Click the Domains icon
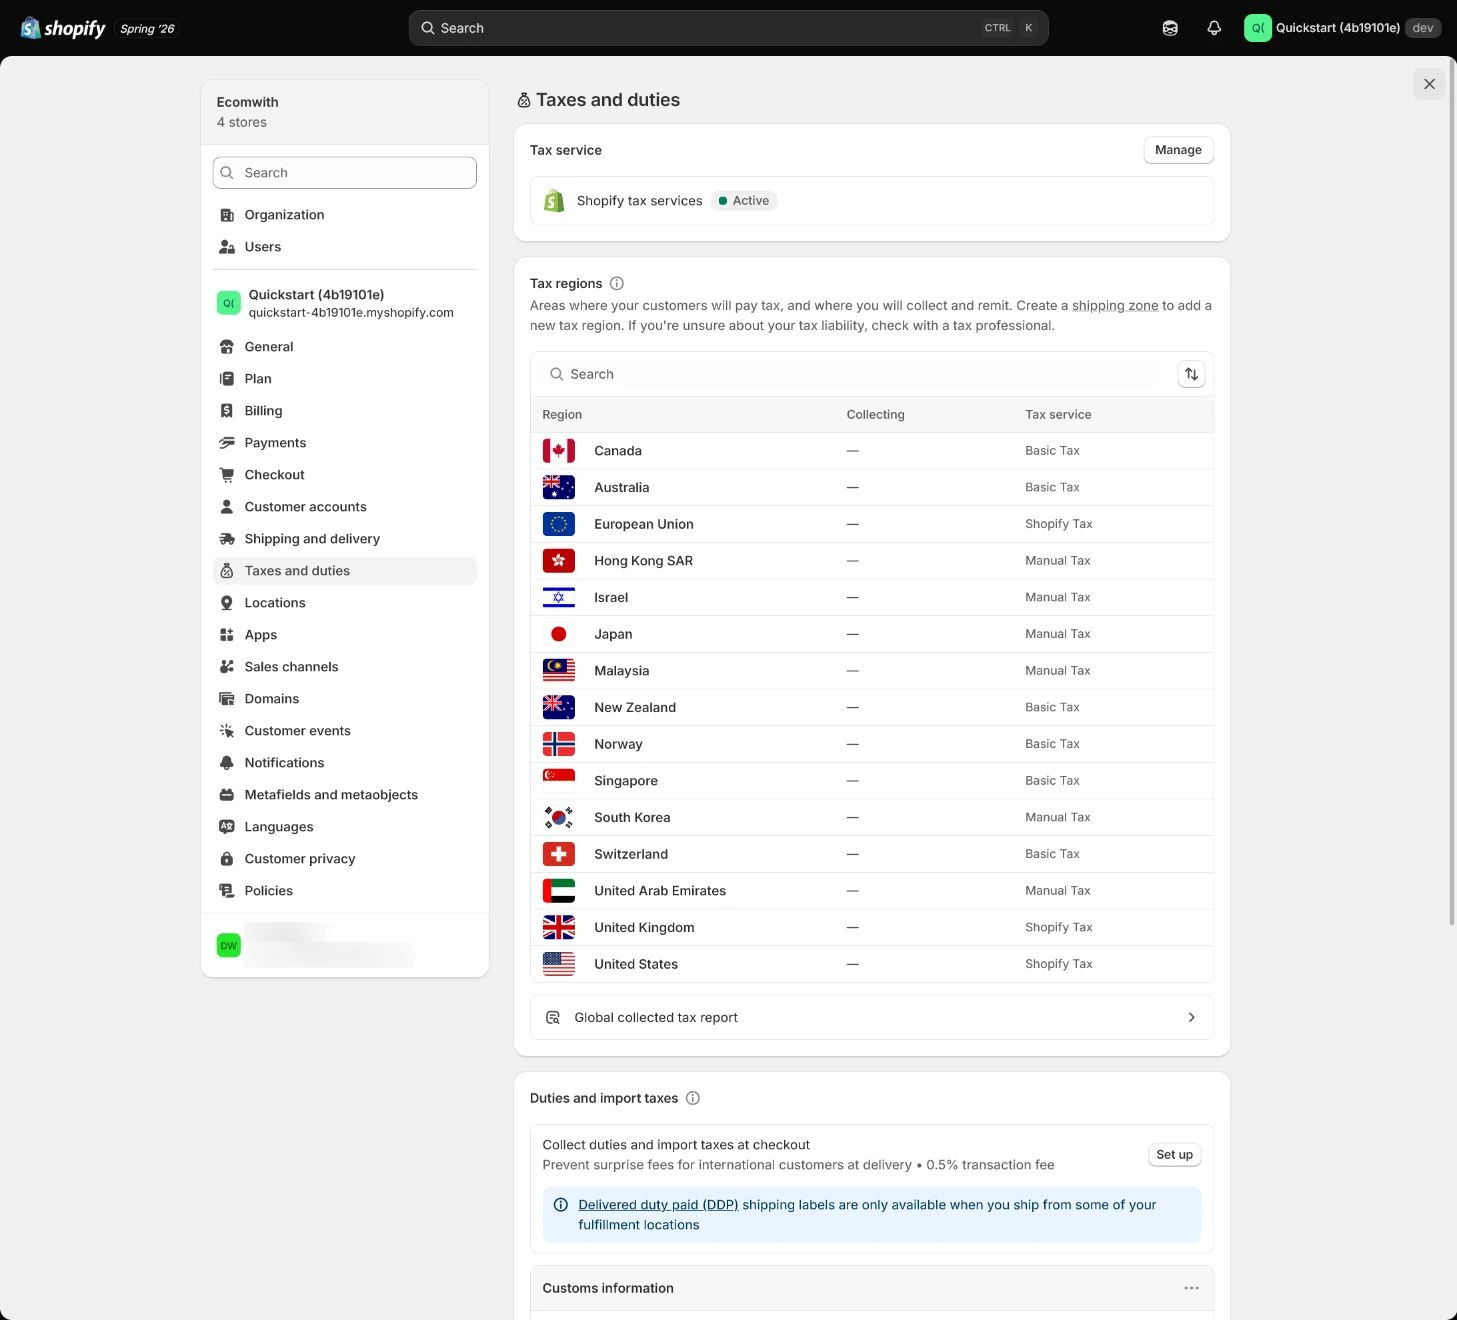This screenshot has height=1320, width=1457. pos(227,699)
